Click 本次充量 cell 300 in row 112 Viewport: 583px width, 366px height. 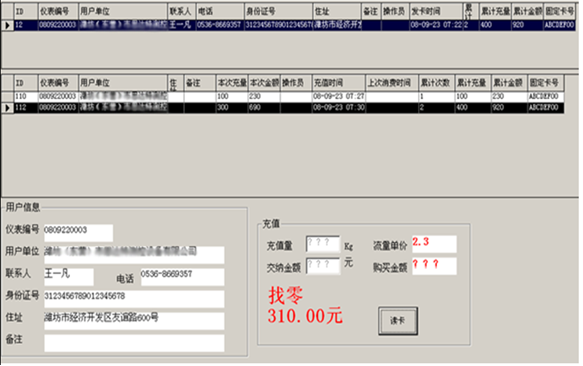[x=232, y=108]
